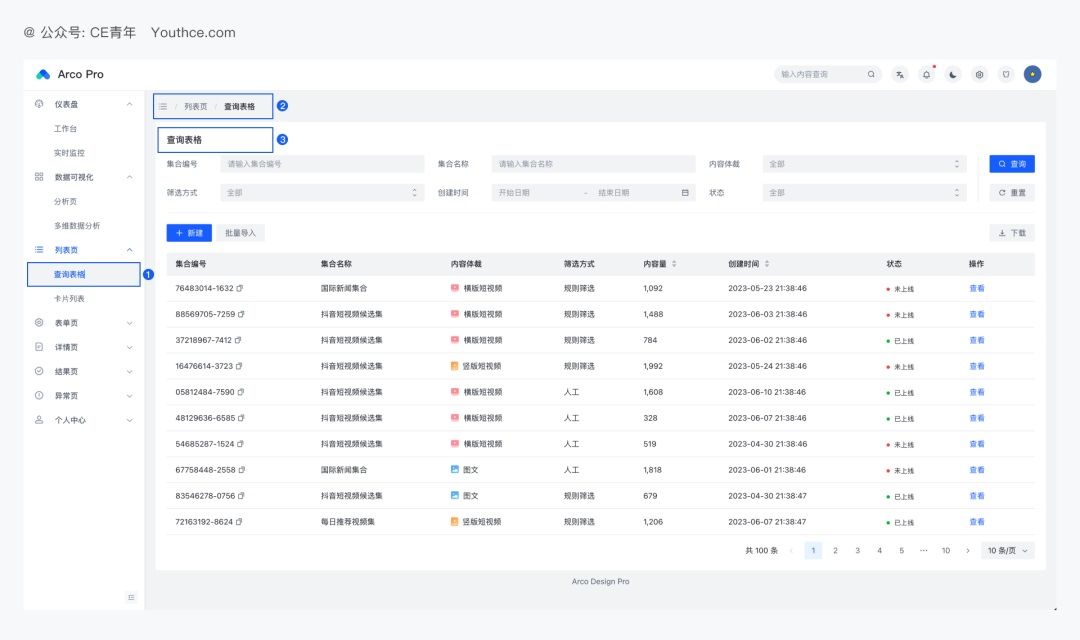This screenshot has width=1080, height=640.
Task: Click 查看 for row 72163192-8624
Action: 977,522
